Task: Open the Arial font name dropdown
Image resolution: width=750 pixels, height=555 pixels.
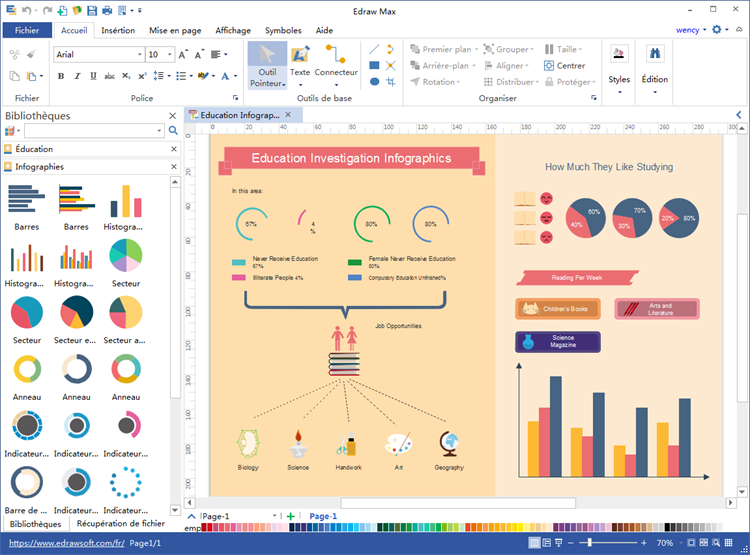Action: click(140, 55)
